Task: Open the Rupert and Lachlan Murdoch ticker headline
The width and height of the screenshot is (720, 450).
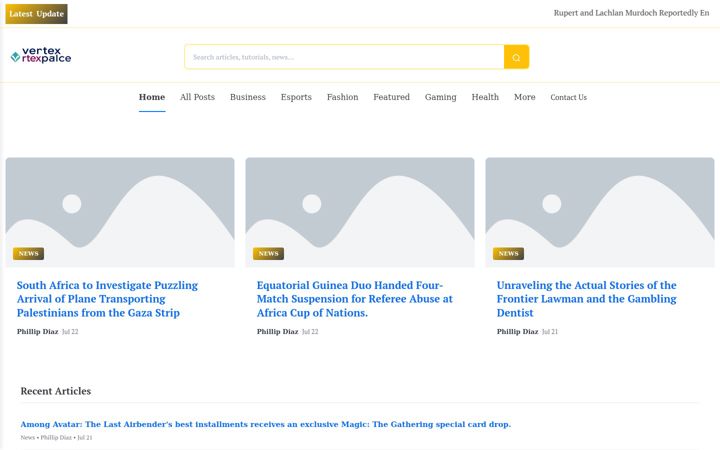Action: 631,13
